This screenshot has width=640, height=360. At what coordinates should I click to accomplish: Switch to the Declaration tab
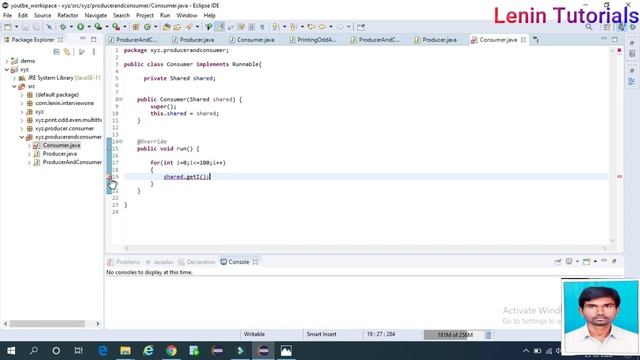(197, 262)
